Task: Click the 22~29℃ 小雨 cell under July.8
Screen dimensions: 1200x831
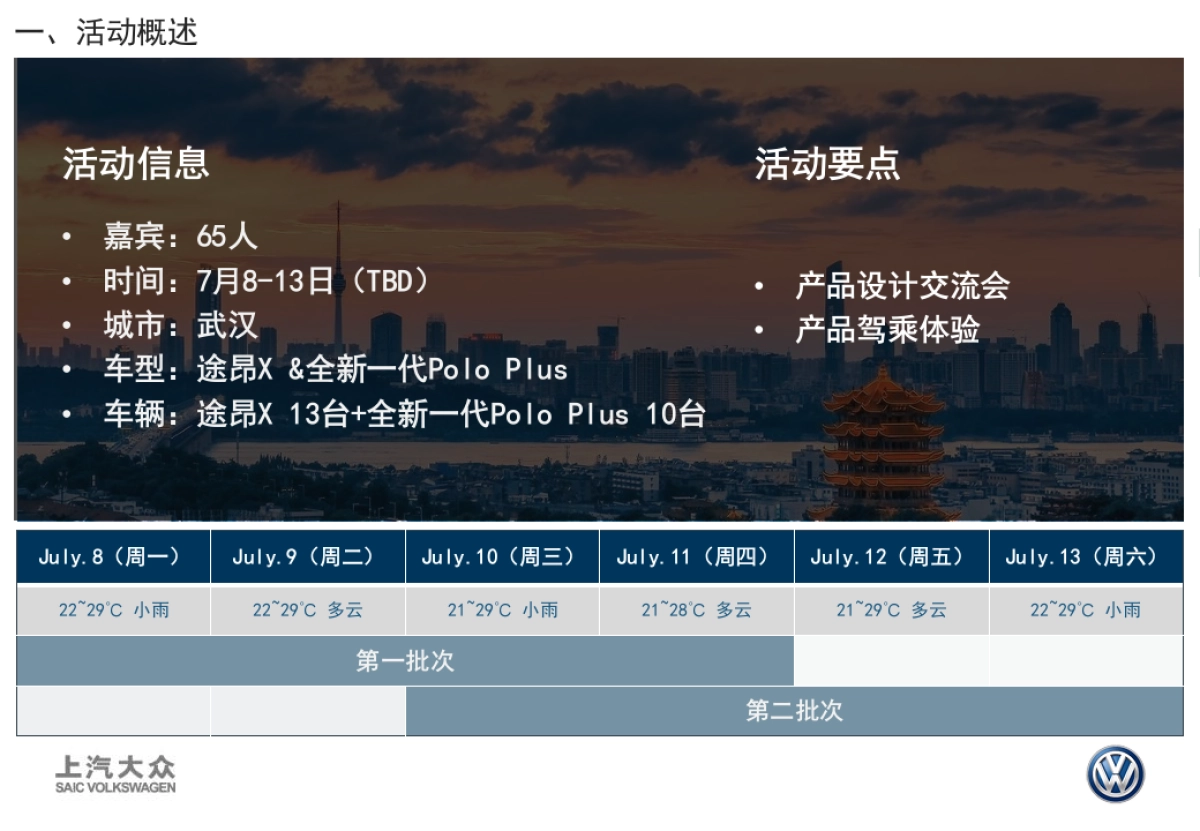Action: [112, 609]
